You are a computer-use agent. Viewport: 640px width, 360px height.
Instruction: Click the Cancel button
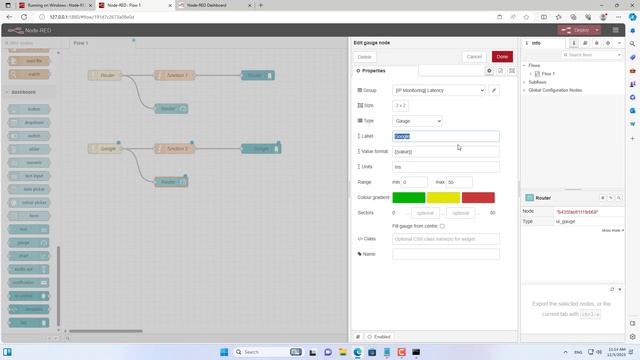(x=474, y=57)
